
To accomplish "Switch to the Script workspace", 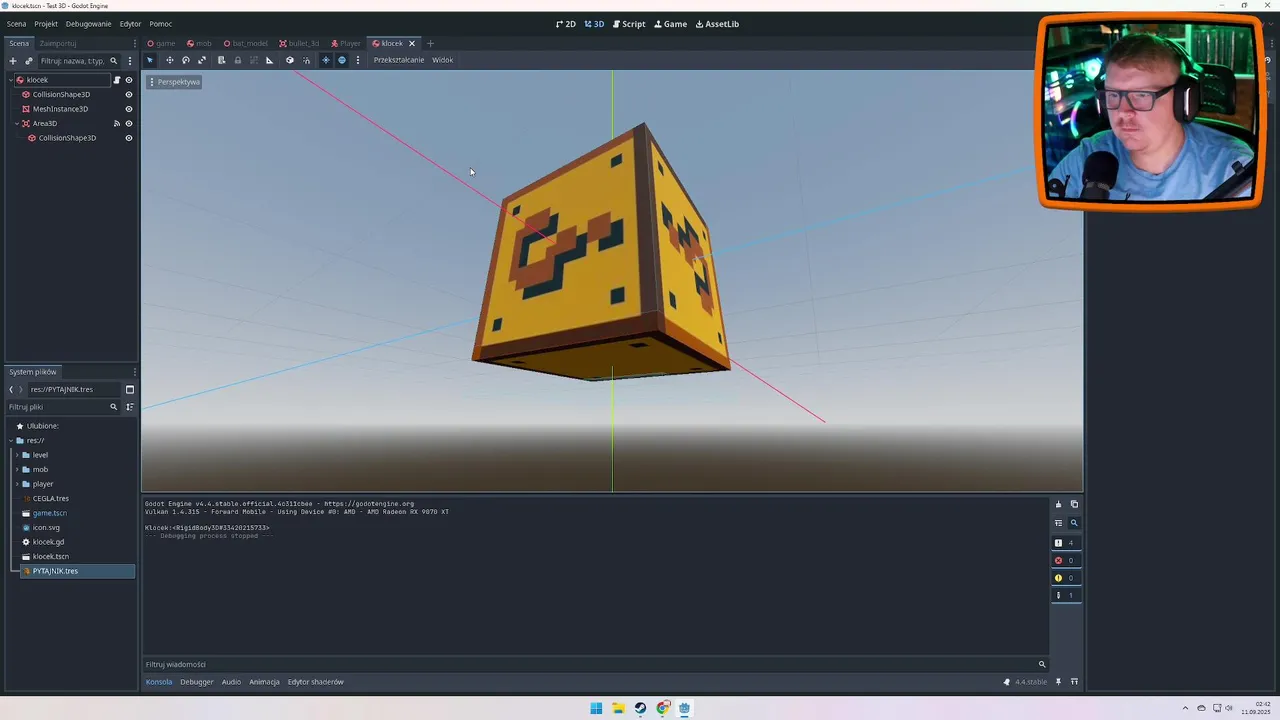I will [x=629, y=24].
